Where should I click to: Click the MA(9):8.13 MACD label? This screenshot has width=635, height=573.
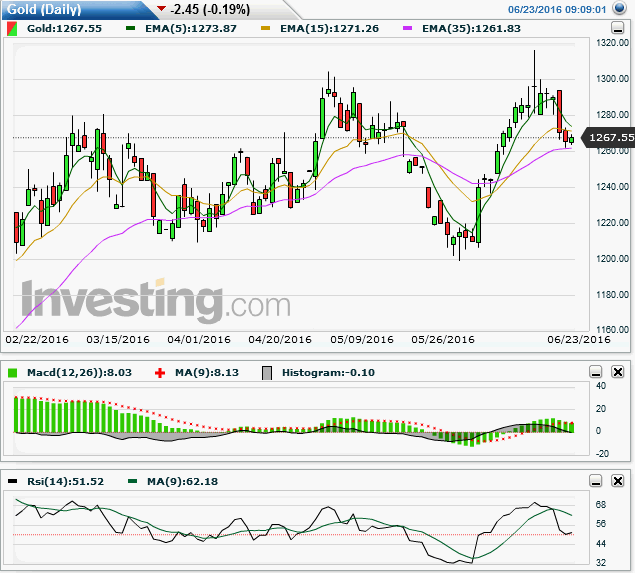[x=207, y=373]
